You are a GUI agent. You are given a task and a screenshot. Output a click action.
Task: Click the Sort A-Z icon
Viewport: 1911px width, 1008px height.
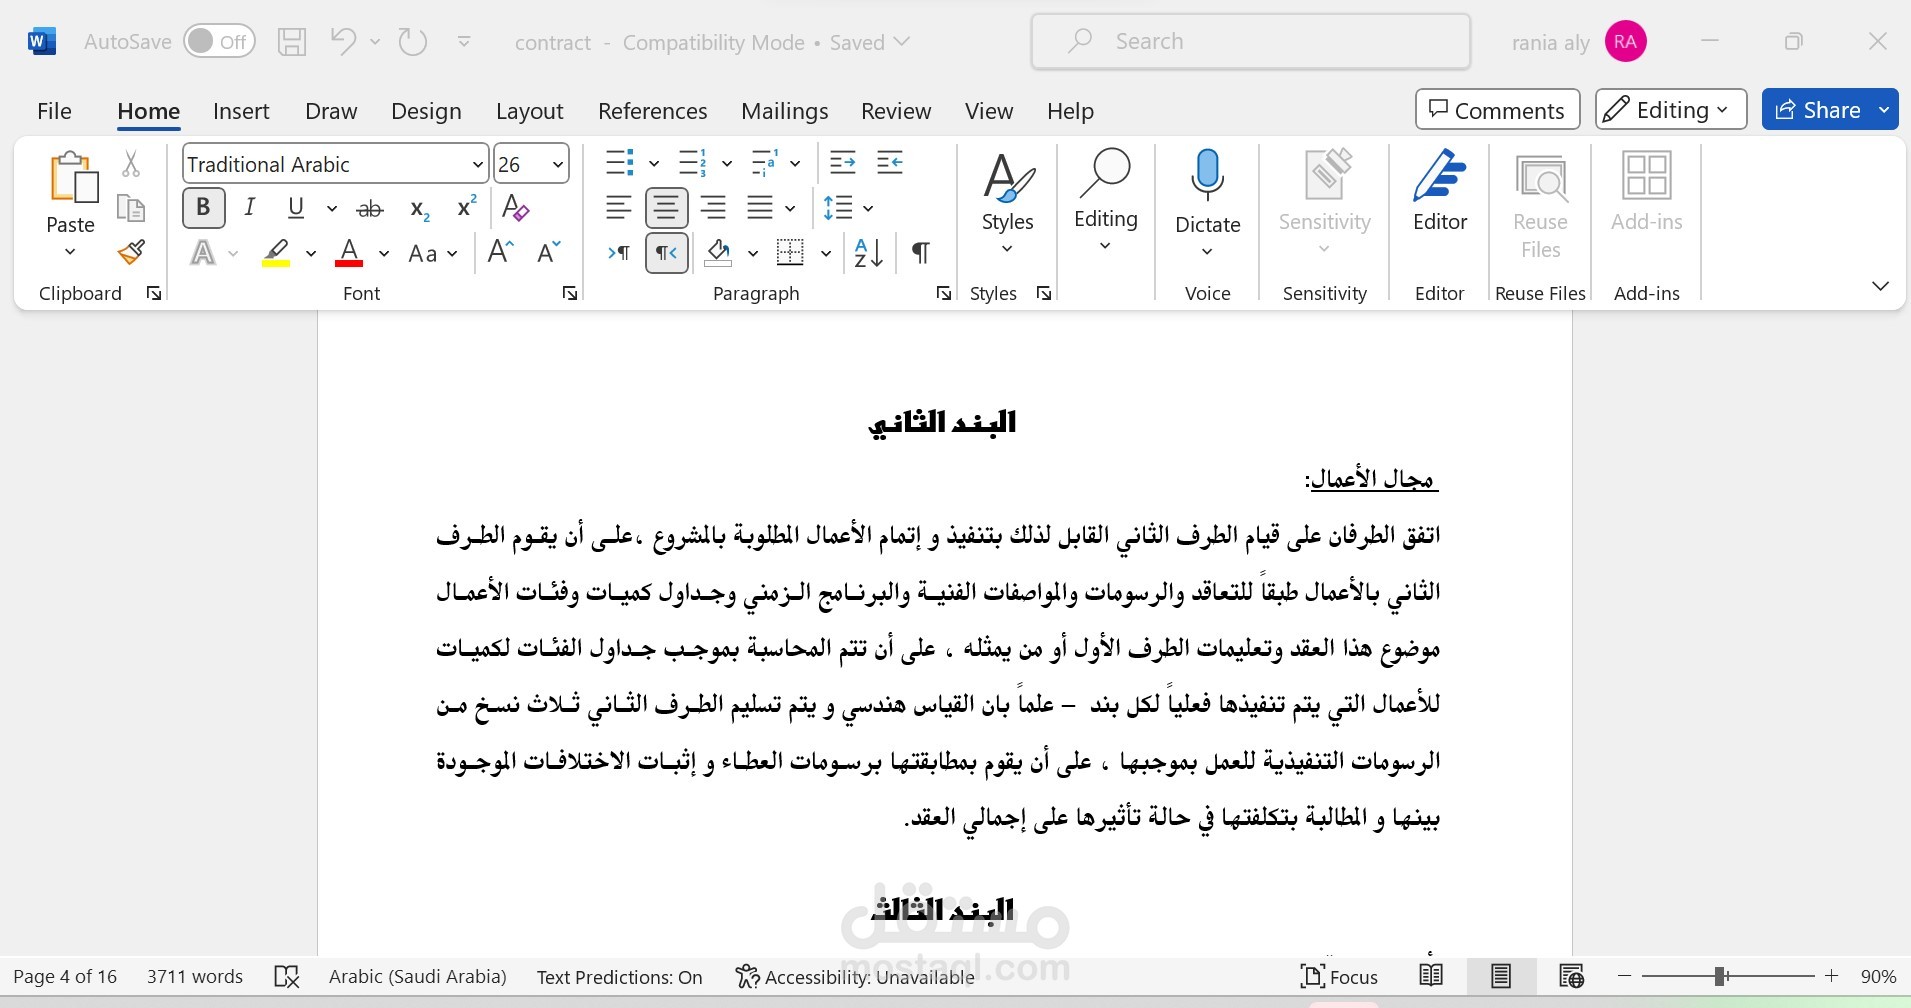pyautogui.click(x=868, y=253)
